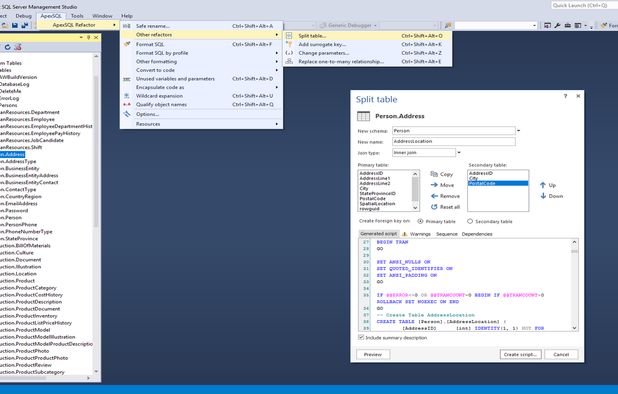The height and width of the screenshot is (394, 618).
Task: Click the Options wrench icon in menu
Action: pyautogui.click(x=127, y=114)
